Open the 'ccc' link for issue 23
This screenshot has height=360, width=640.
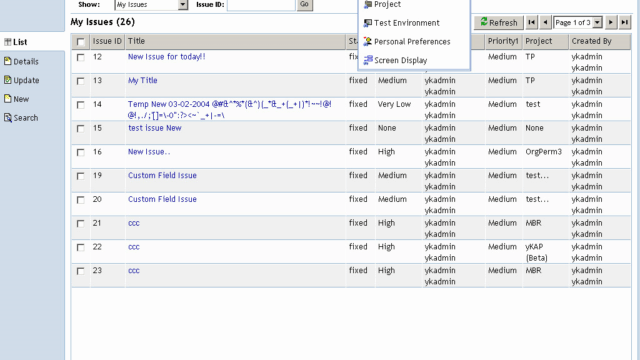133,270
